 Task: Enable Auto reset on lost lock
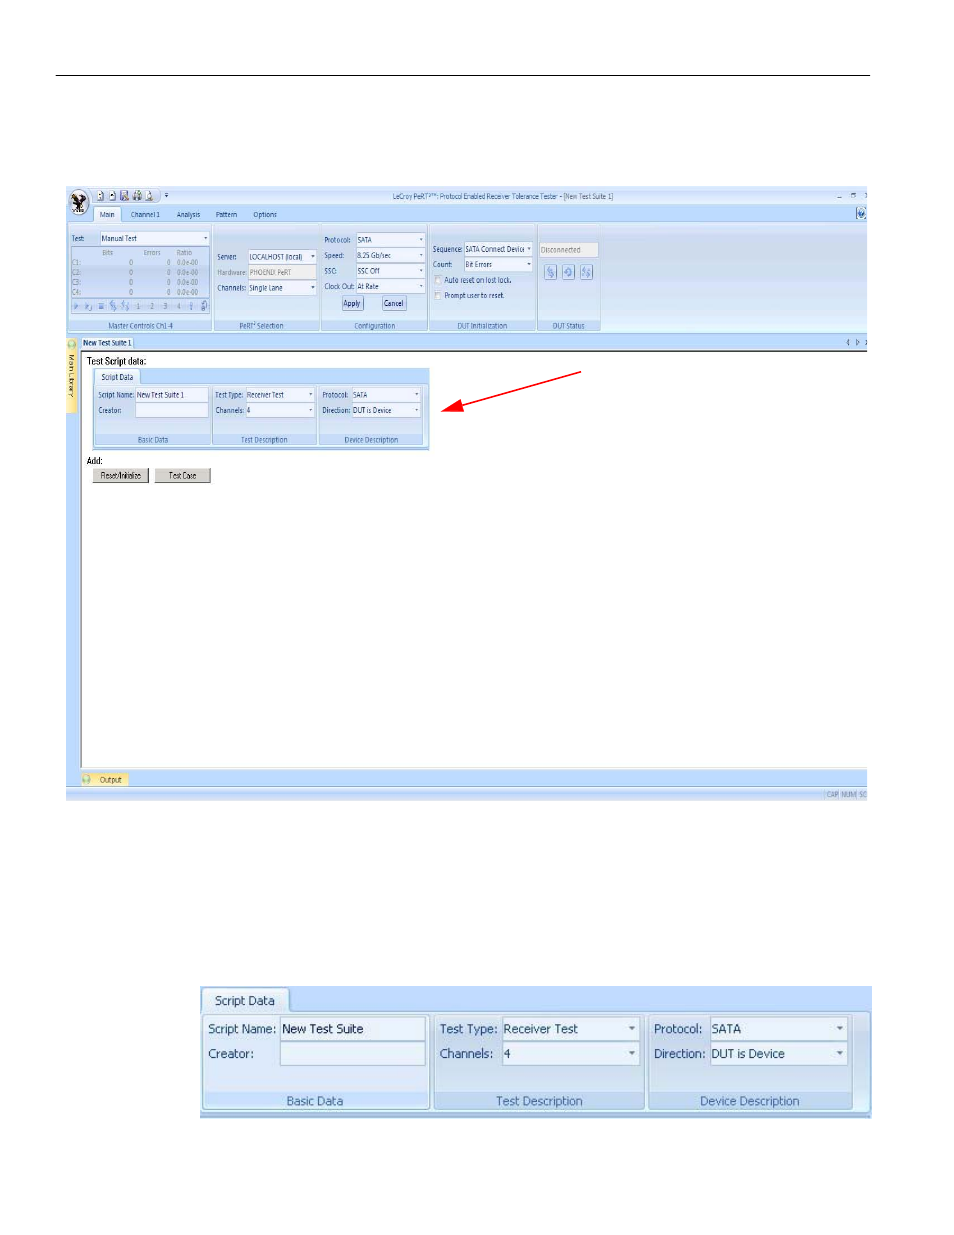(x=438, y=281)
